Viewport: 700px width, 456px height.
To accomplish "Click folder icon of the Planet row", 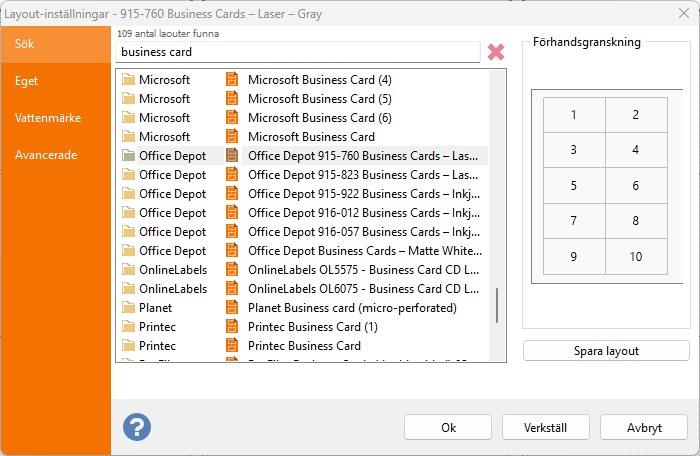I will point(129,307).
